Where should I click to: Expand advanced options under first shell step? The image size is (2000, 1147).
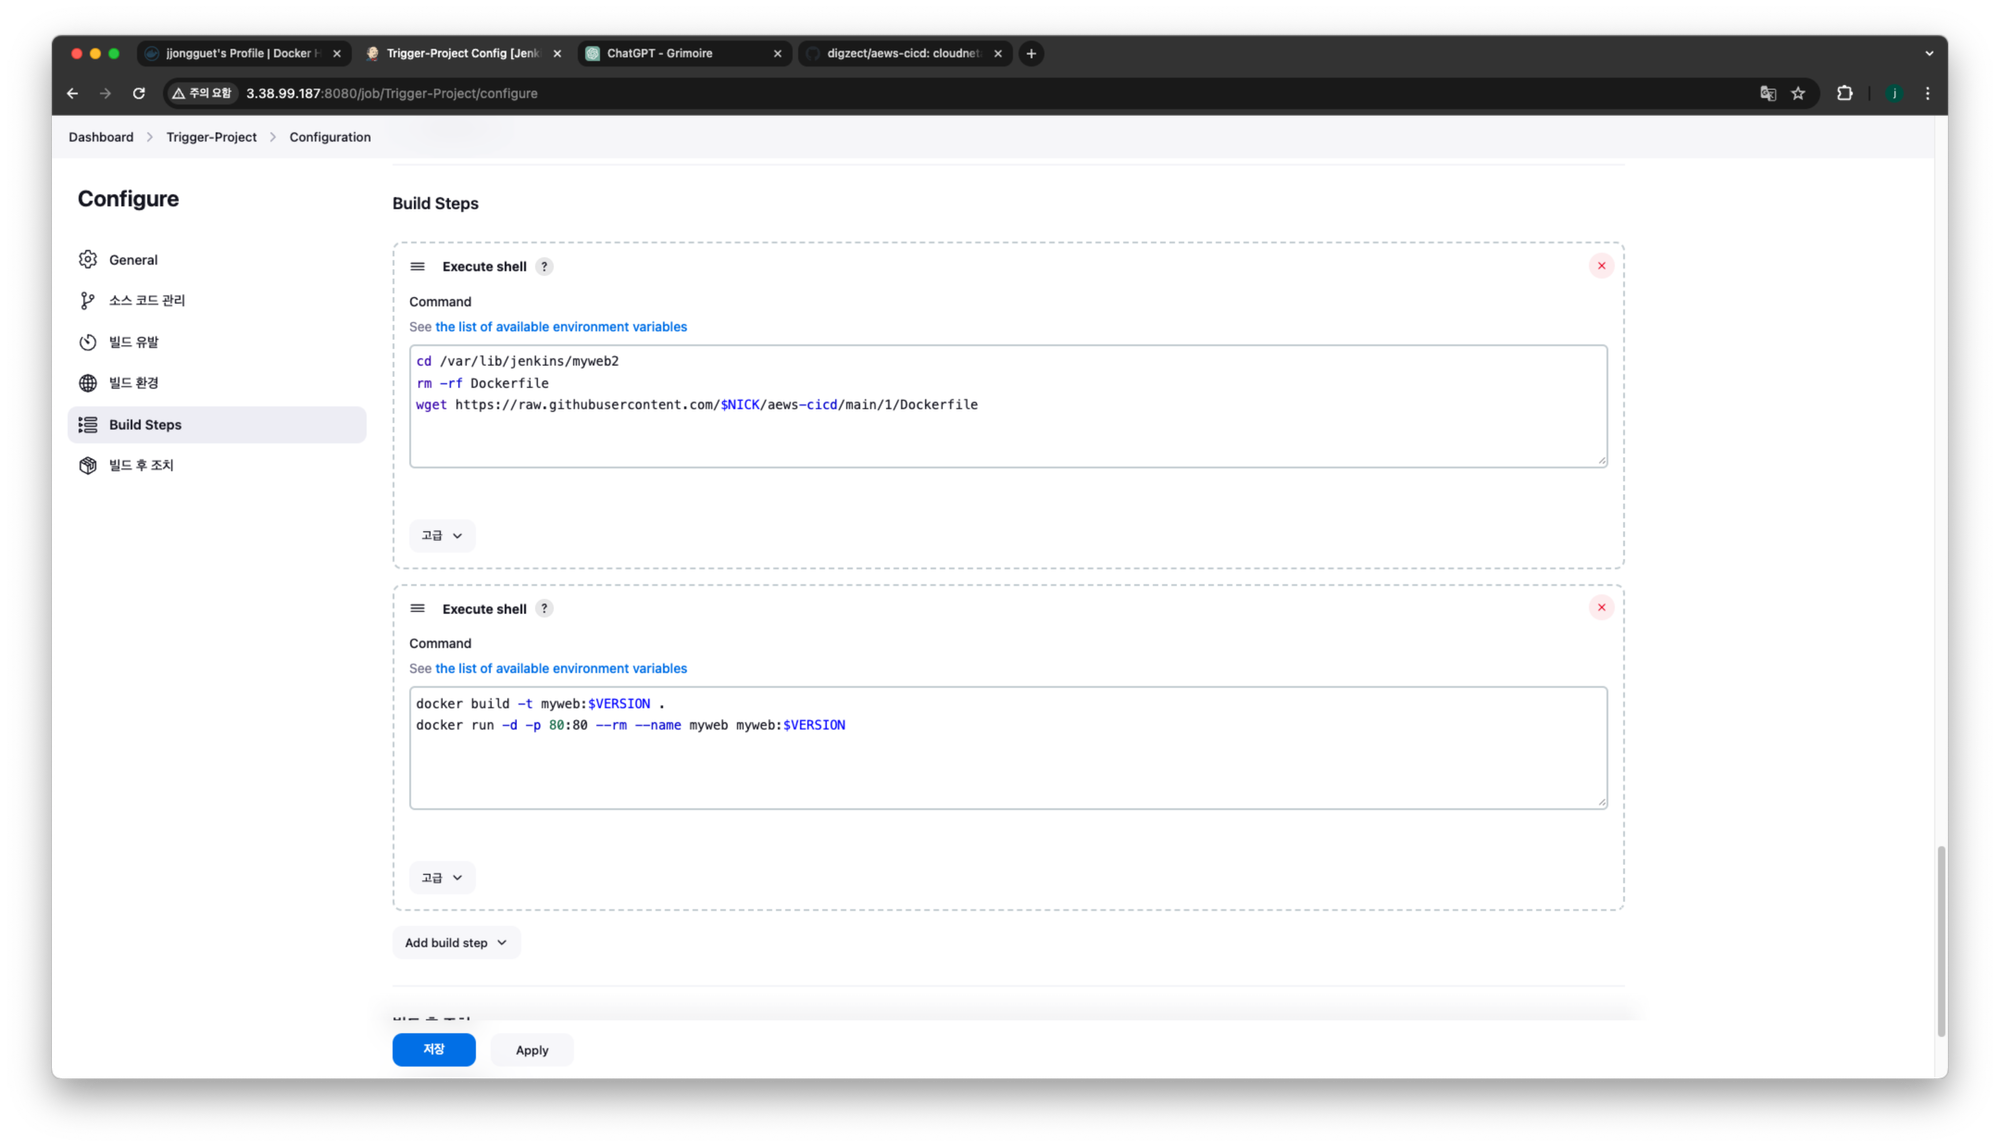pyautogui.click(x=441, y=535)
